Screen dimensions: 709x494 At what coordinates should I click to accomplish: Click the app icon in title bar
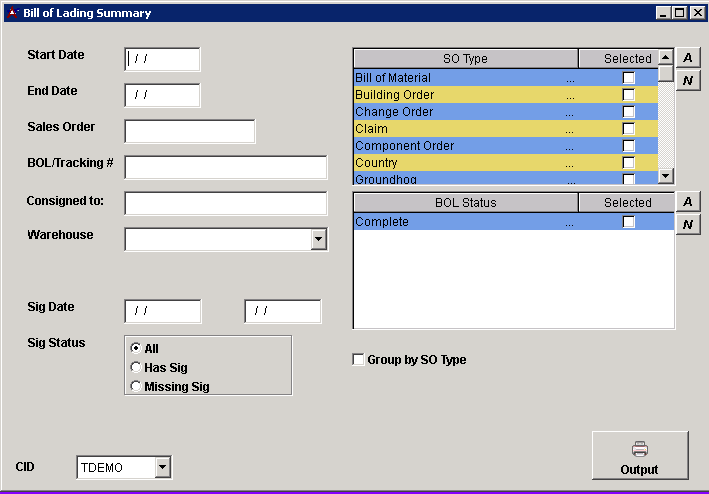(12, 13)
